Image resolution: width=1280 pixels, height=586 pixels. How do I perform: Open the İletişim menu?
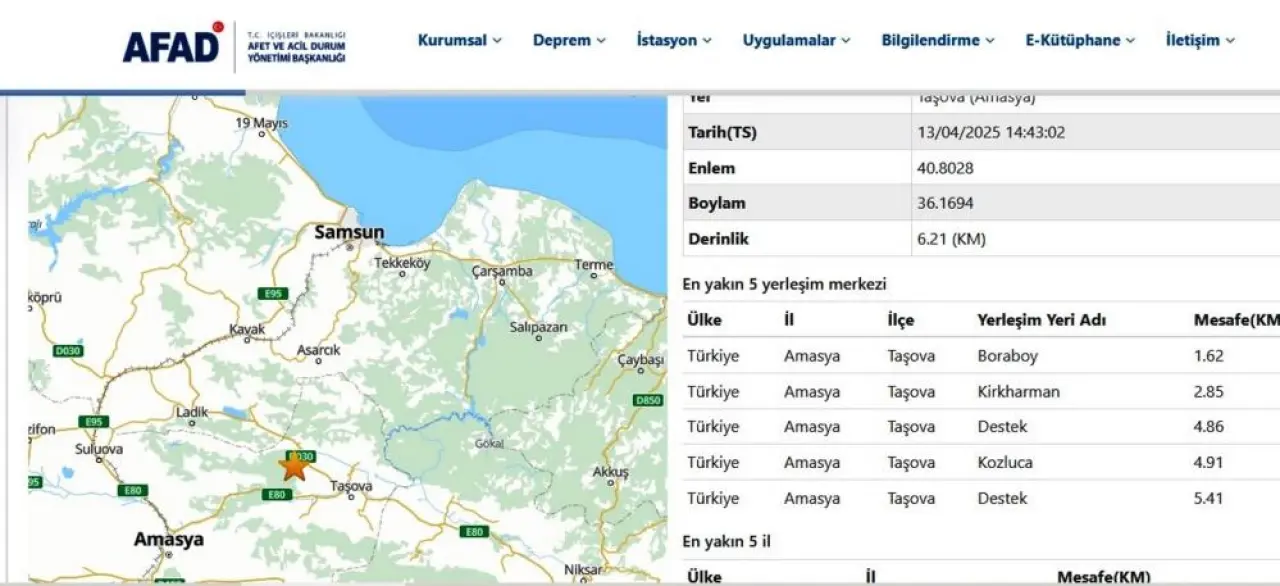tap(1199, 41)
